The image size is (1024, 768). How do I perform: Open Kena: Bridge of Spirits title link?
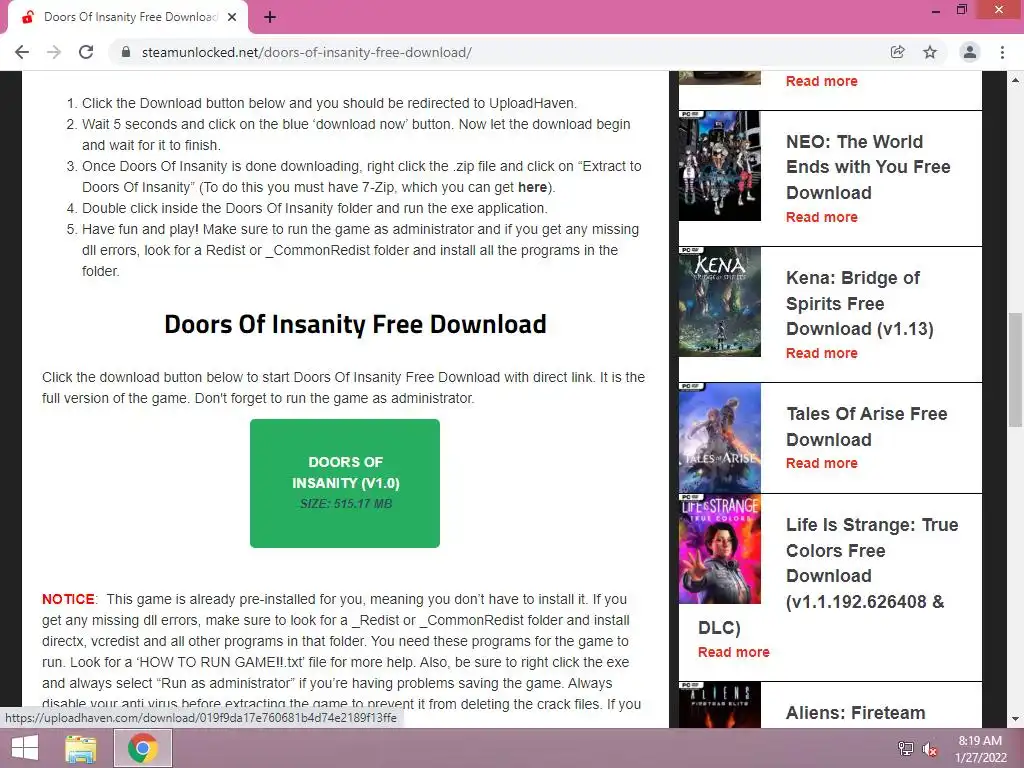pos(859,303)
